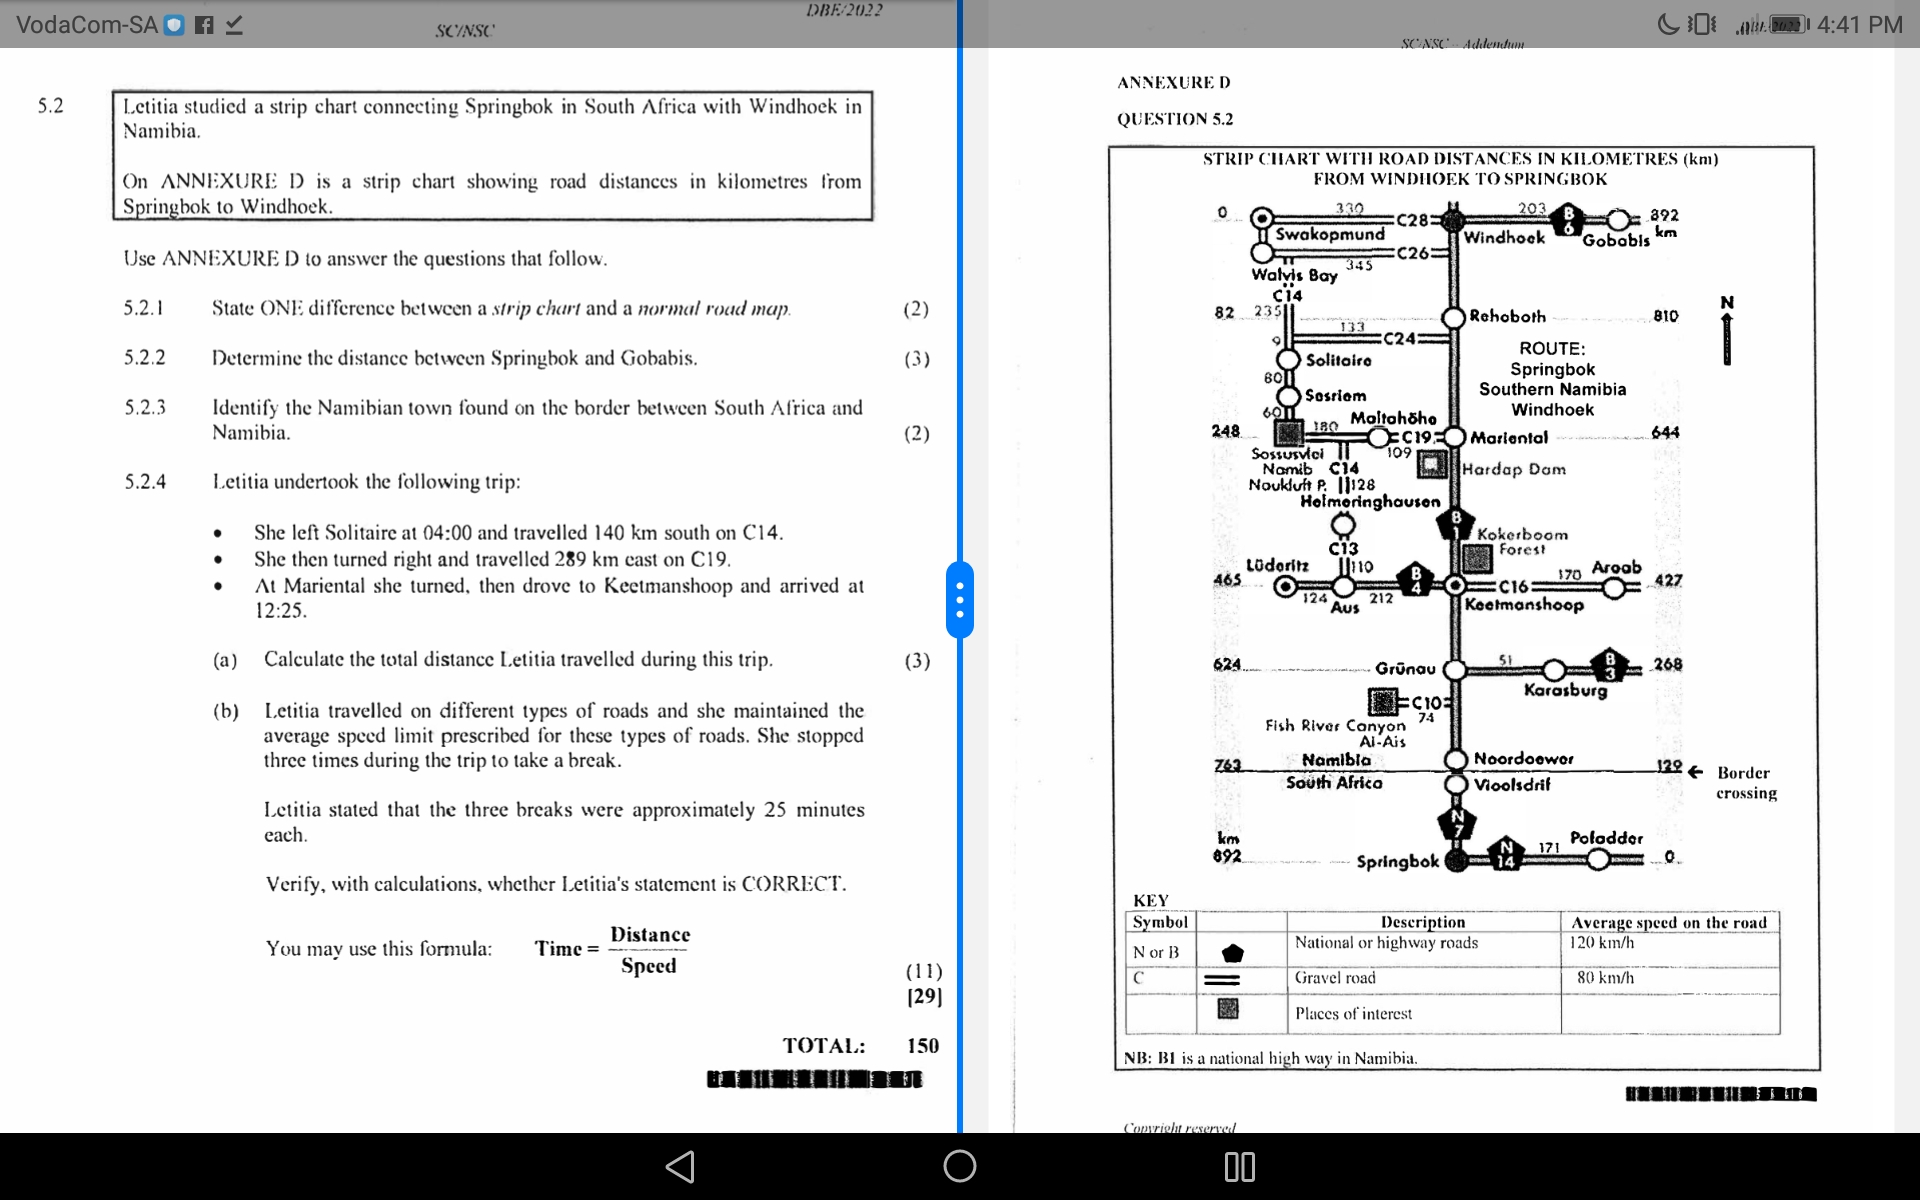This screenshot has width=1920, height=1200.
Task: Tap the B4 pentagon marker near Aus
Action: click(x=1415, y=579)
